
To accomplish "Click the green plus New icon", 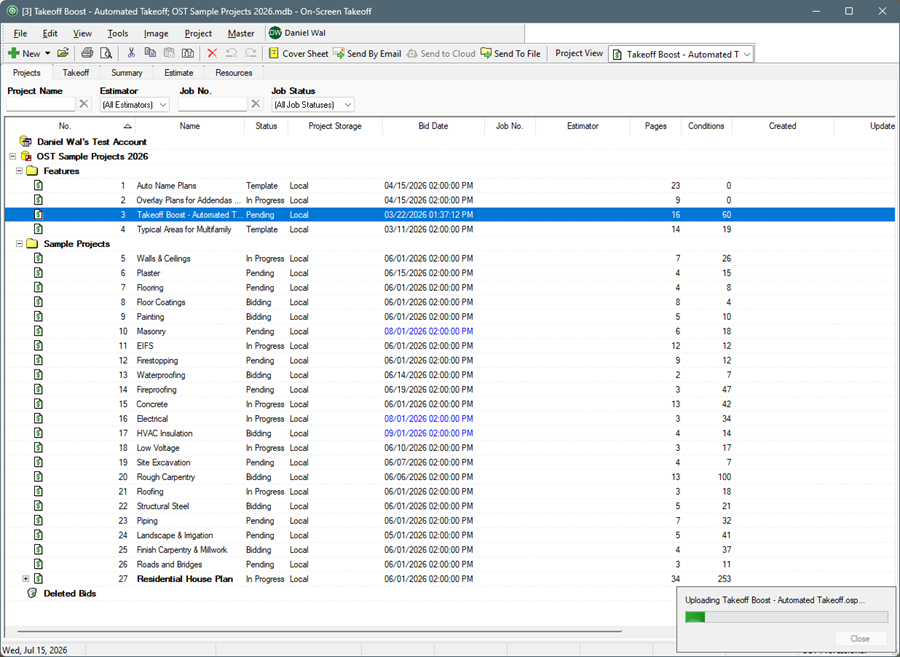I will click(x=14, y=53).
